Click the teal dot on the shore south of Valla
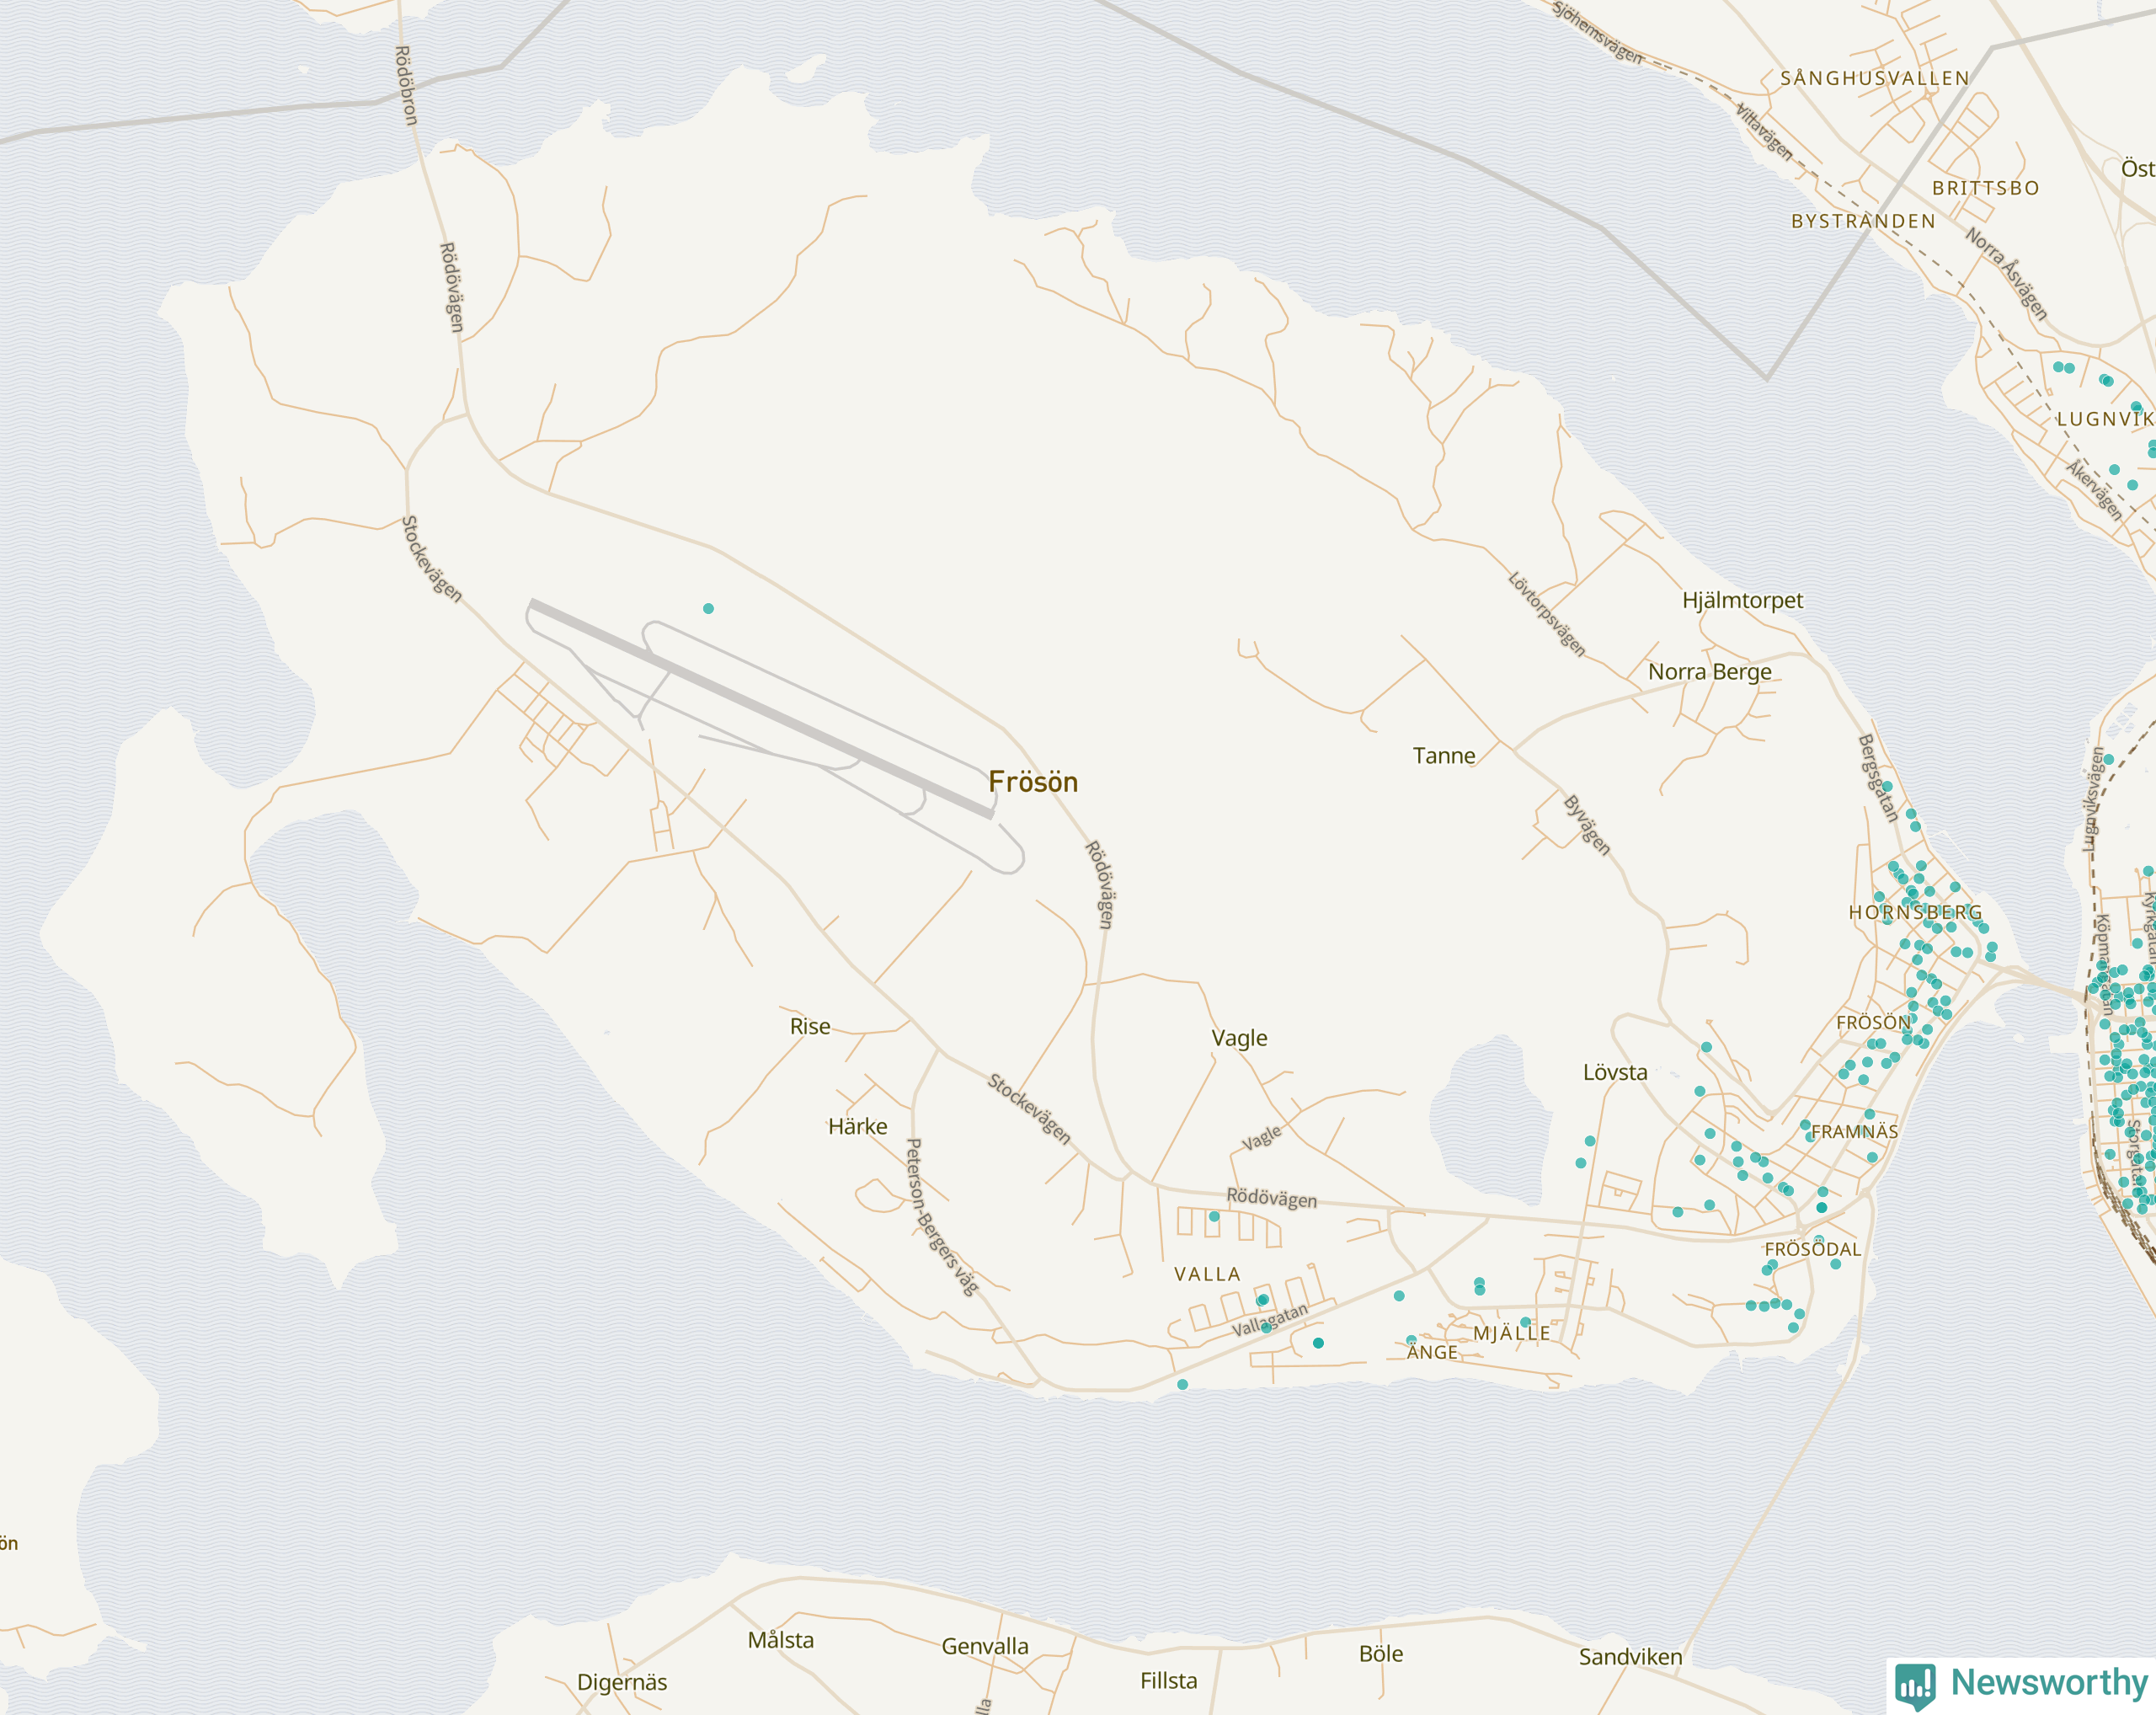 coord(1182,1384)
